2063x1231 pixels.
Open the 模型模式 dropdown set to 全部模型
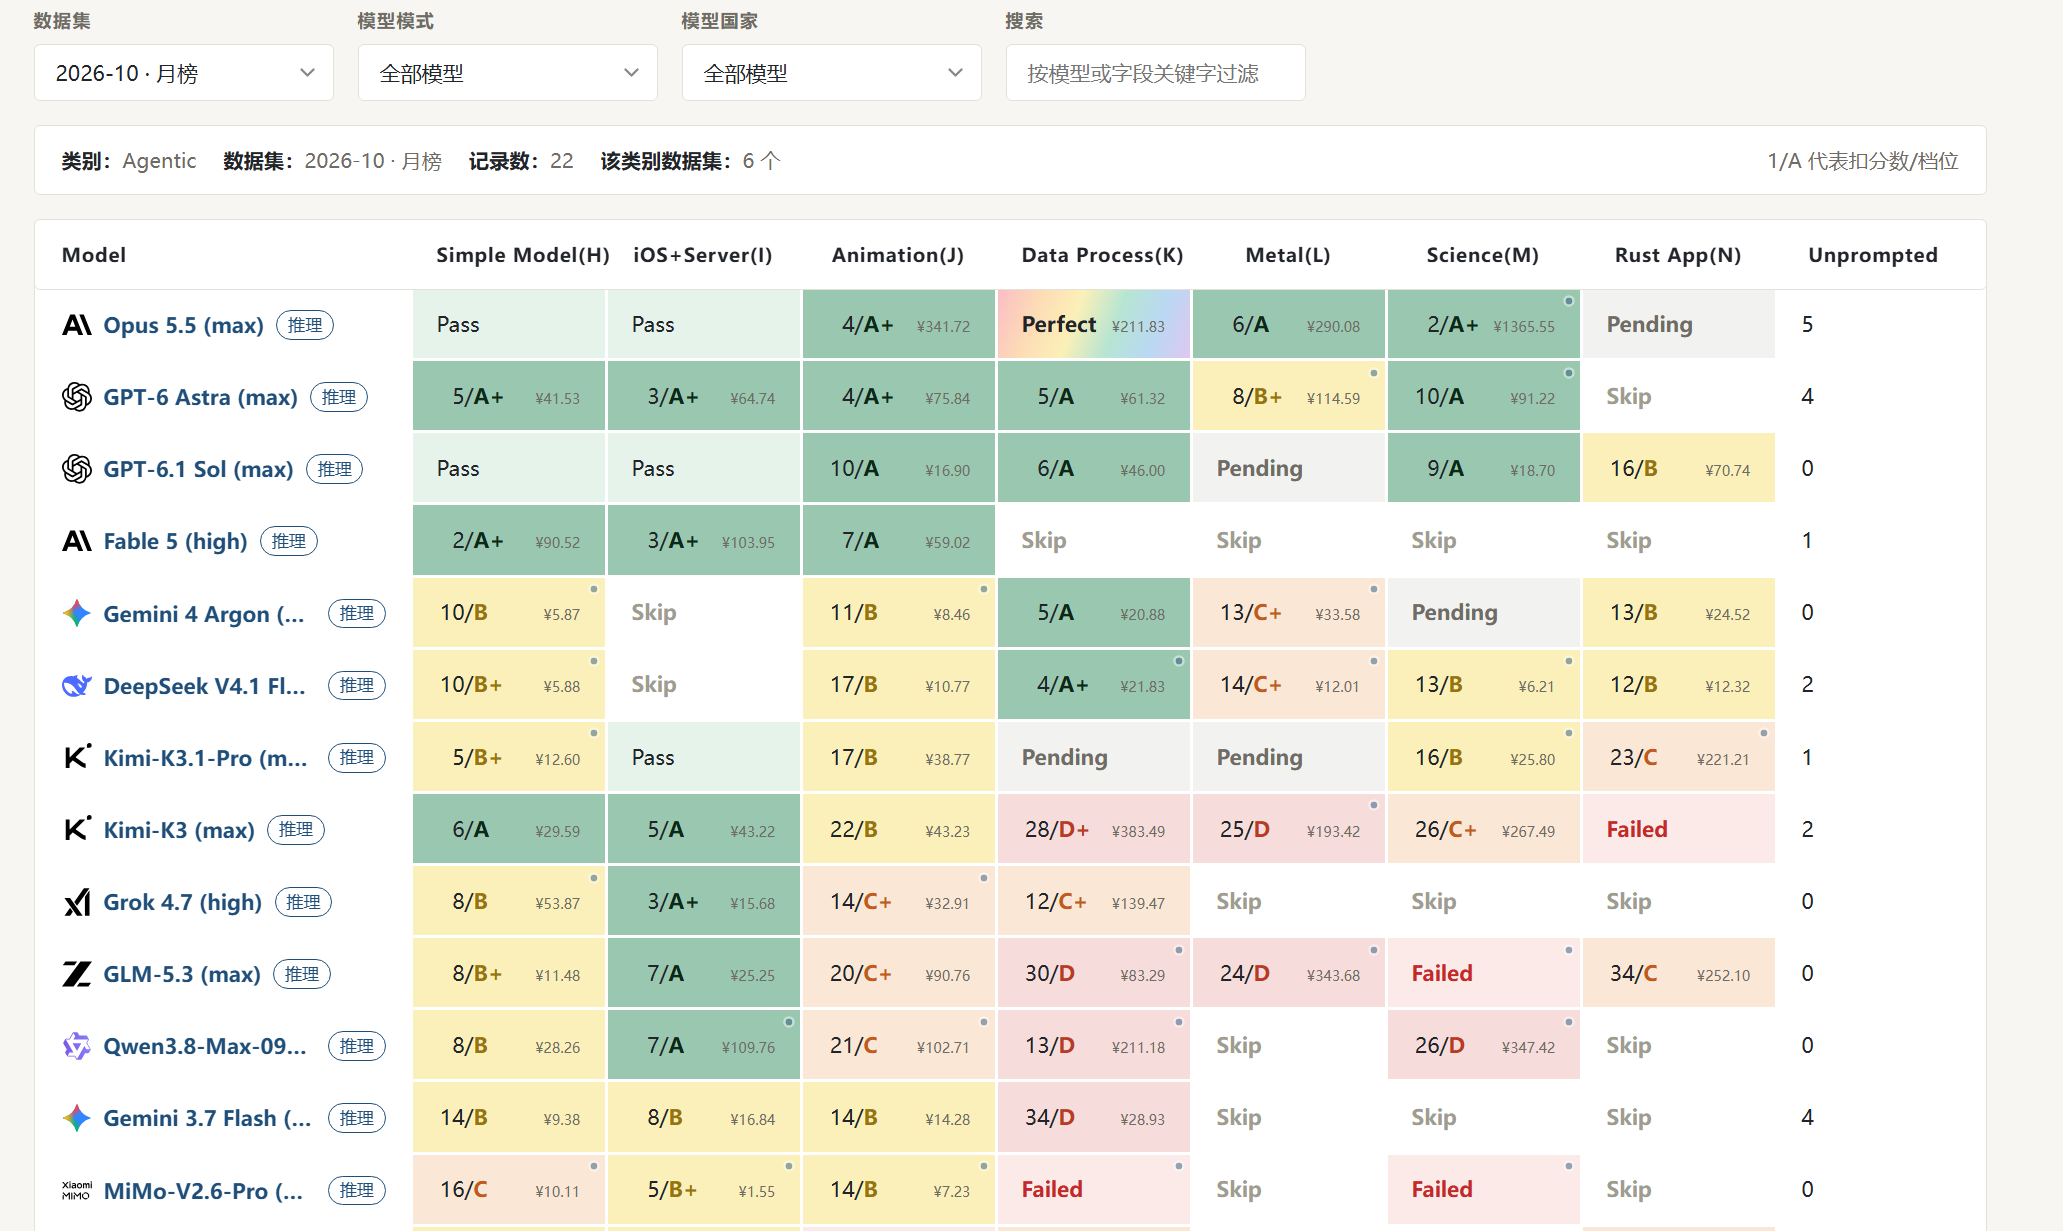508,73
